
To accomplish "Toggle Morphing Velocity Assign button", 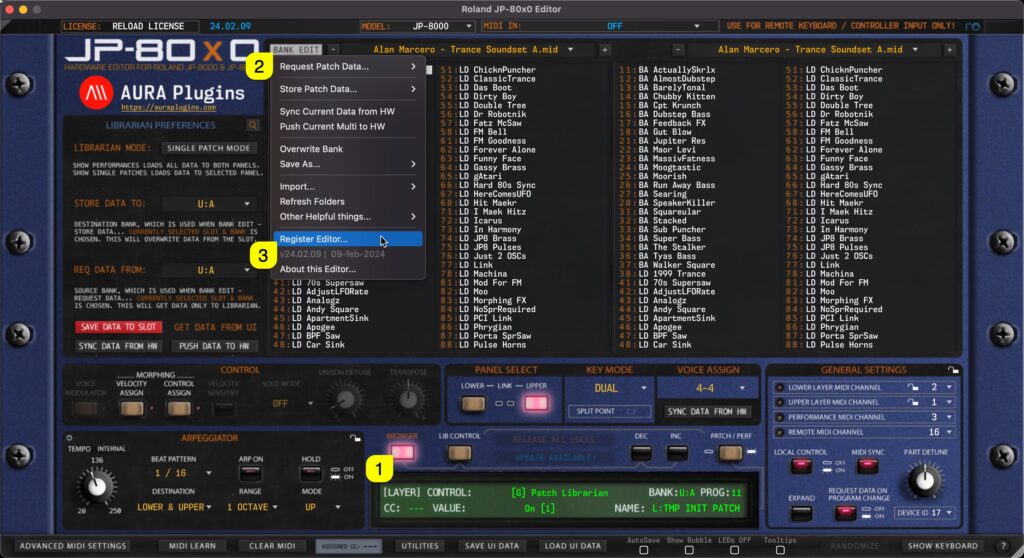I will pyautogui.click(x=131, y=409).
